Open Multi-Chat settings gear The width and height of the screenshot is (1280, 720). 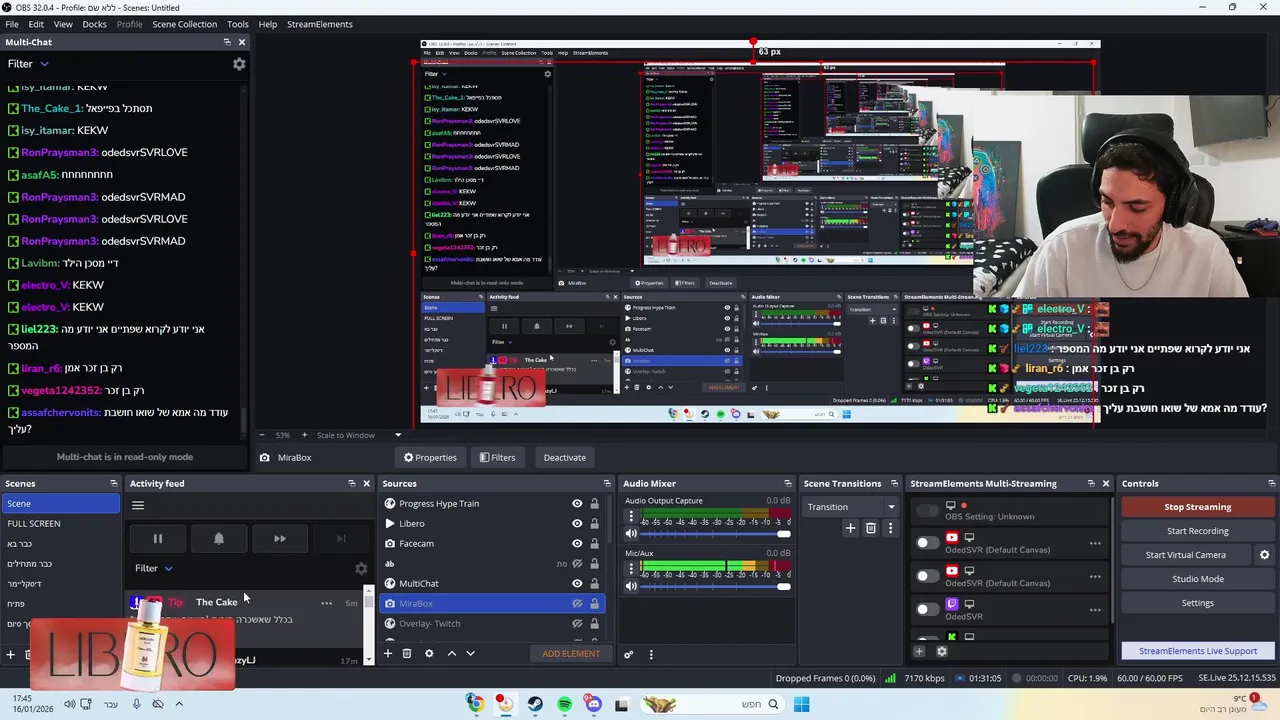point(239,64)
